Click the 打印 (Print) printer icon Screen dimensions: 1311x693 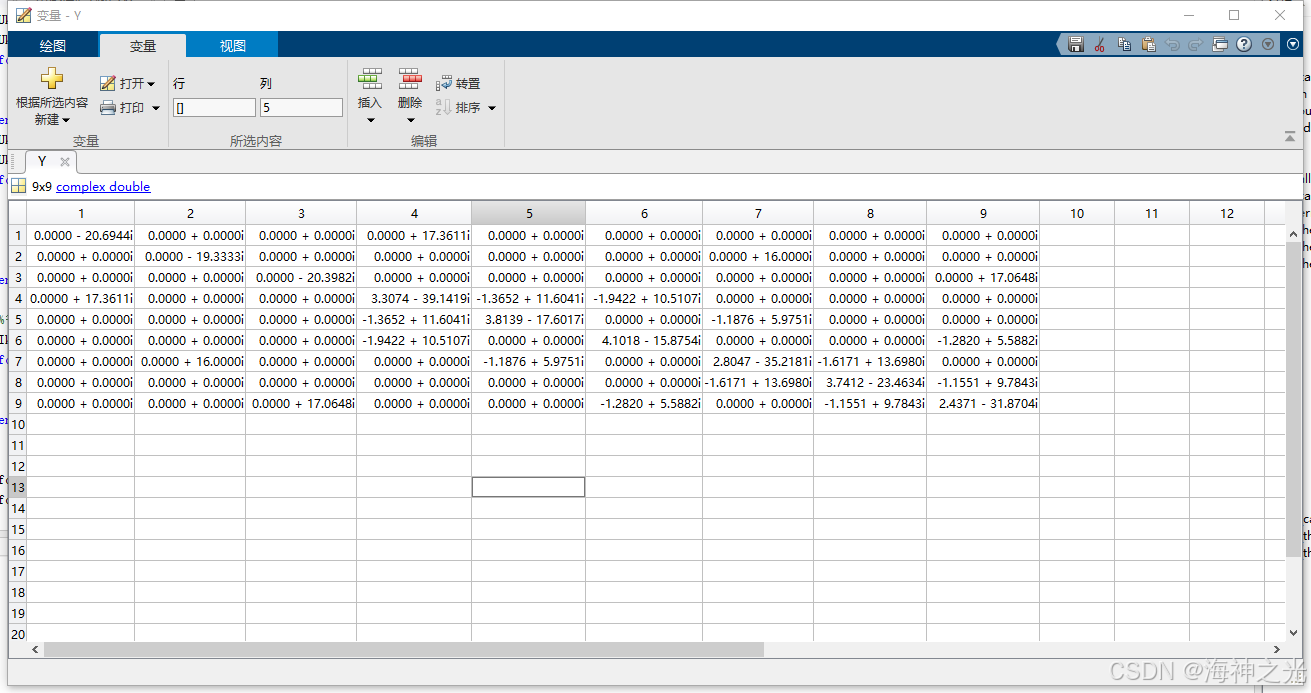point(108,108)
